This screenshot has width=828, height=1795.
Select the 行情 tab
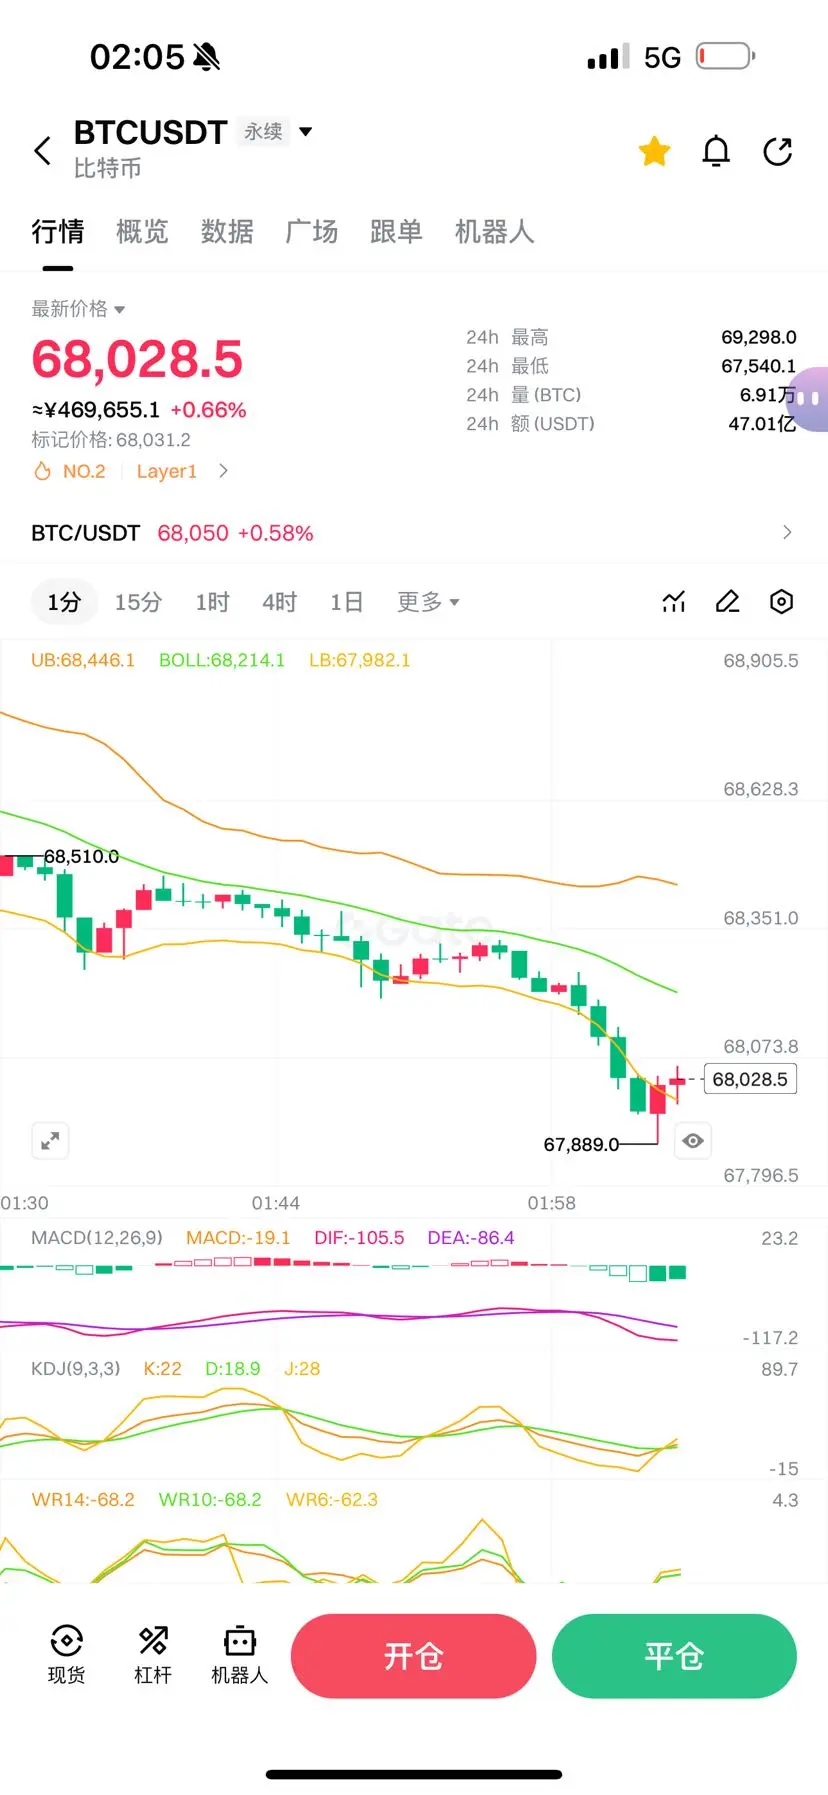tap(58, 232)
